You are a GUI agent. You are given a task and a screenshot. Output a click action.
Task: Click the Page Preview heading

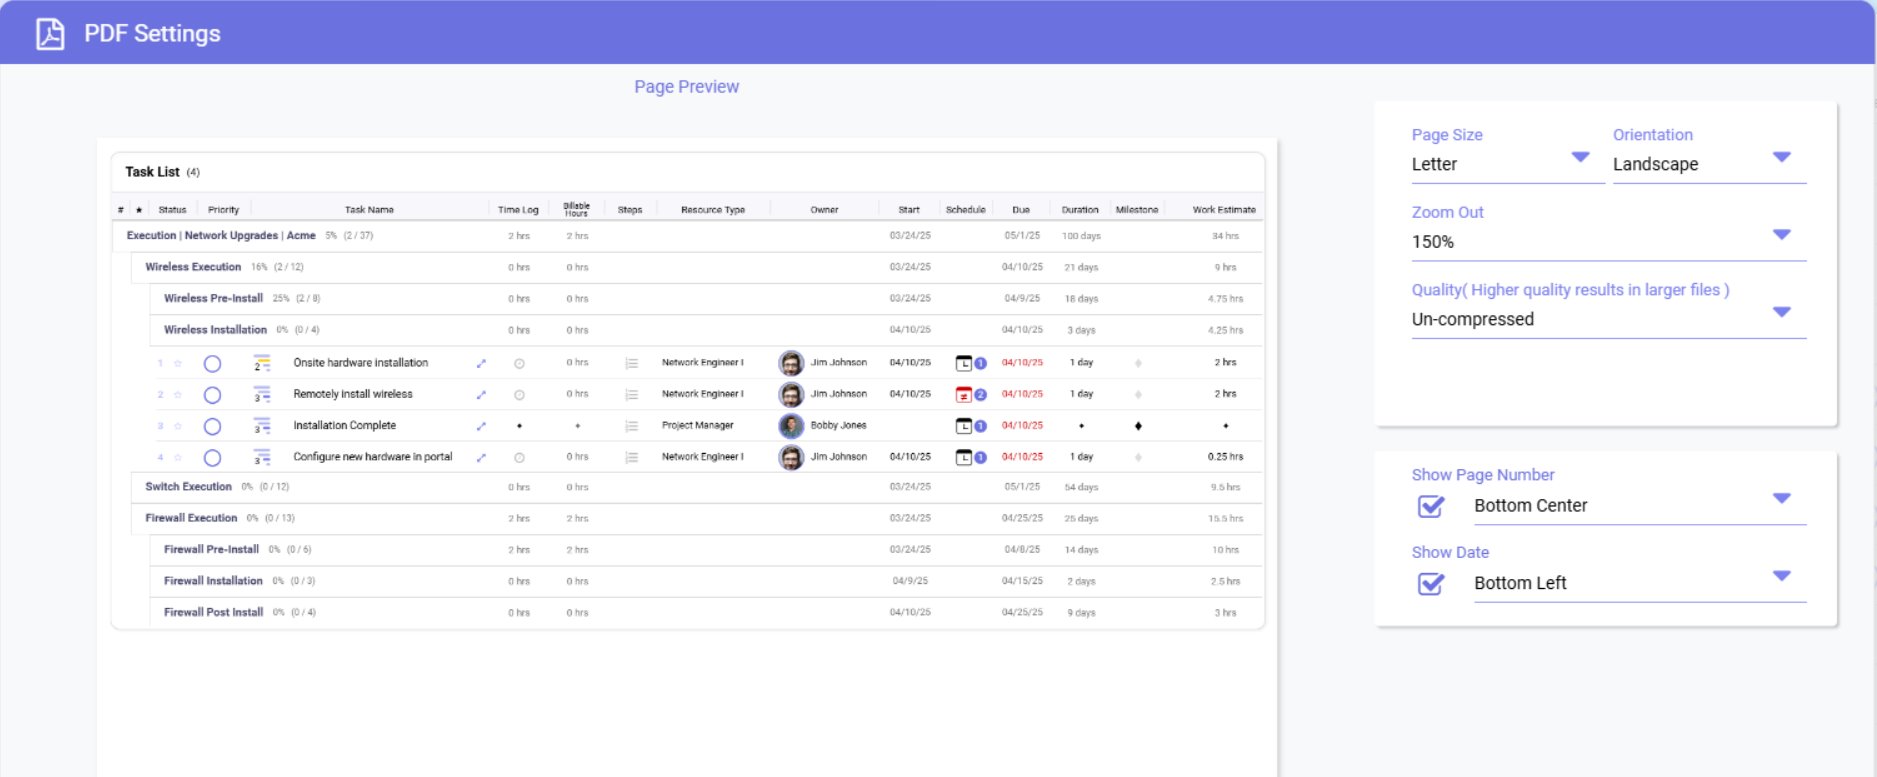[686, 87]
